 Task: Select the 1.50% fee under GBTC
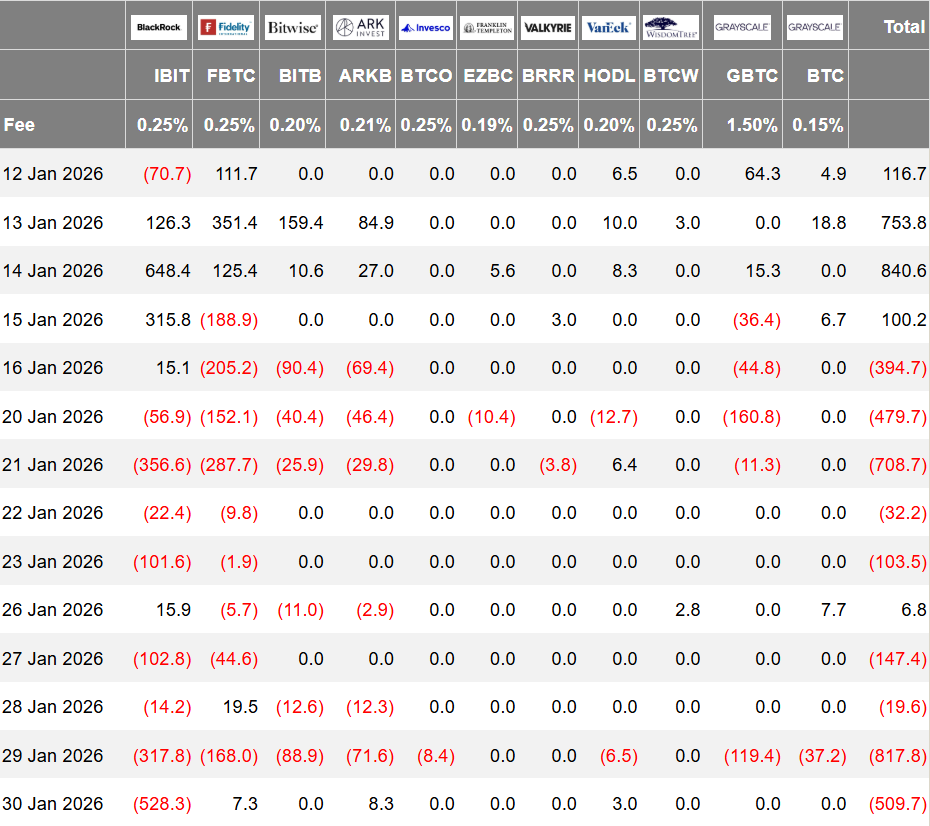point(752,125)
